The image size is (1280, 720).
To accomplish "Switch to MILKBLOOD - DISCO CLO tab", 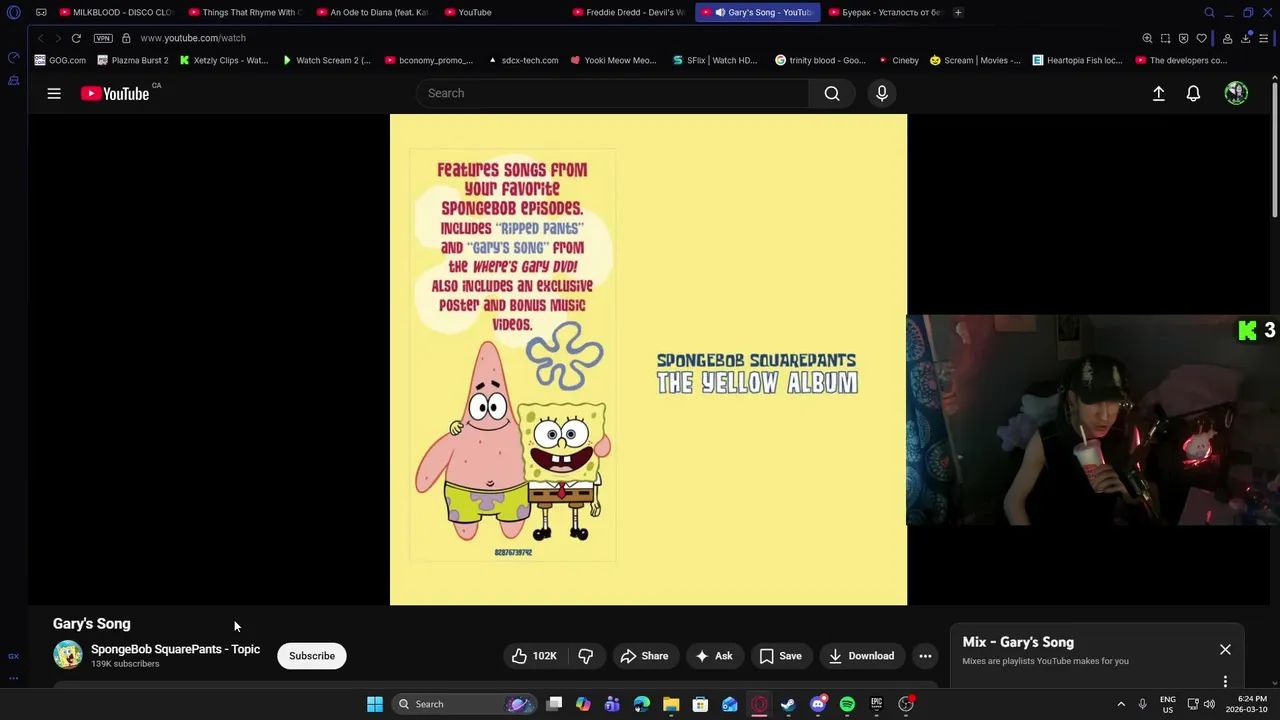I will click(116, 12).
